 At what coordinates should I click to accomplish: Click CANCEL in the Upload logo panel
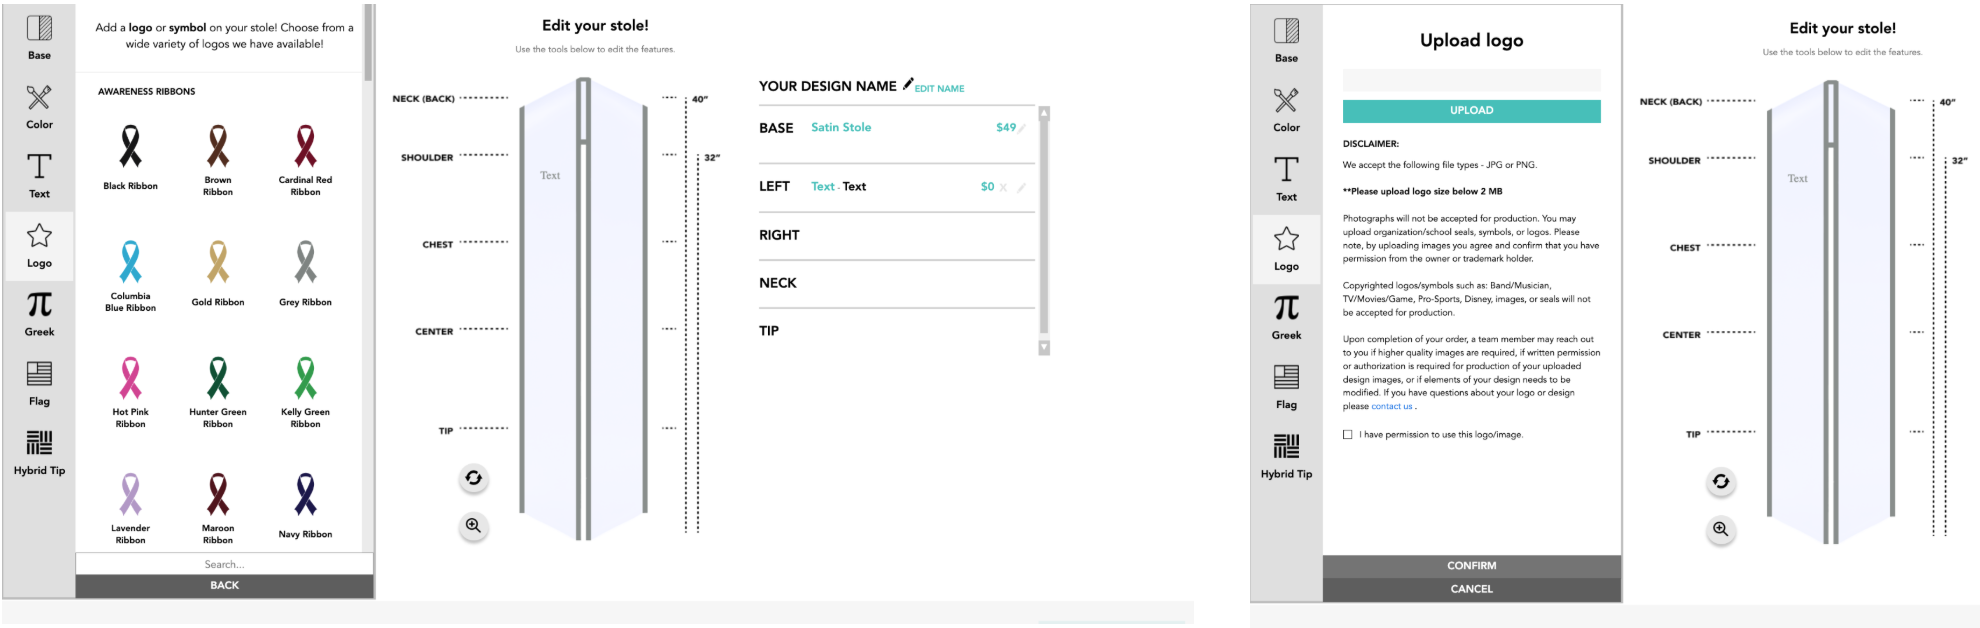1471,589
